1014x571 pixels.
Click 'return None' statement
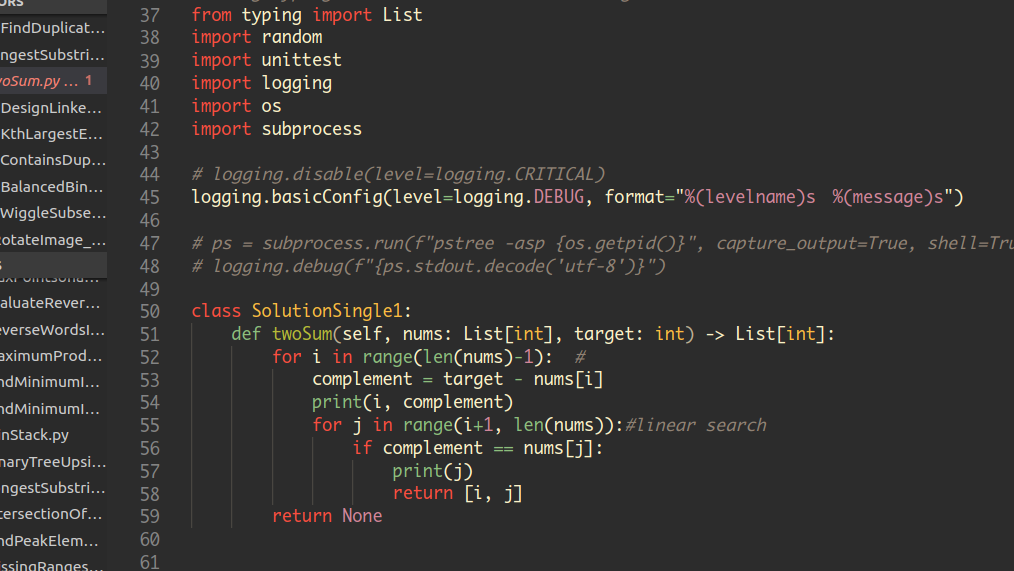coord(327,516)
